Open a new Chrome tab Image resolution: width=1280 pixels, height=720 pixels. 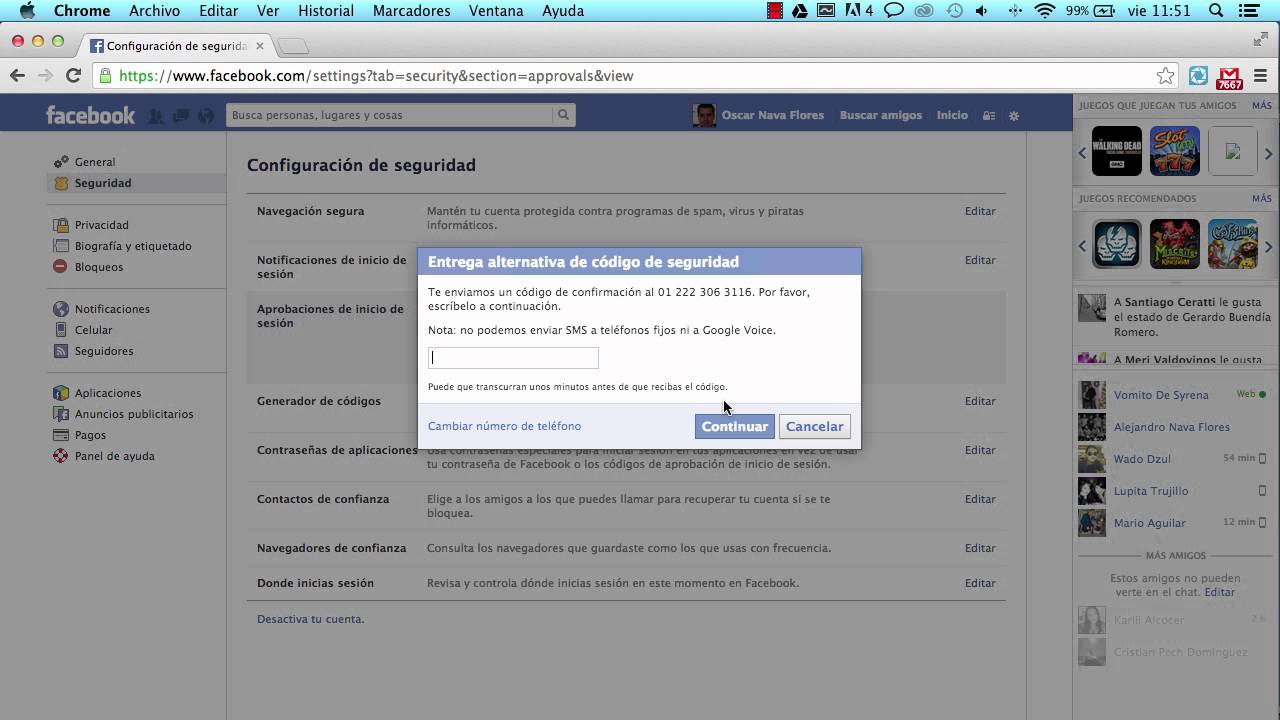click(x=293, y=47)
